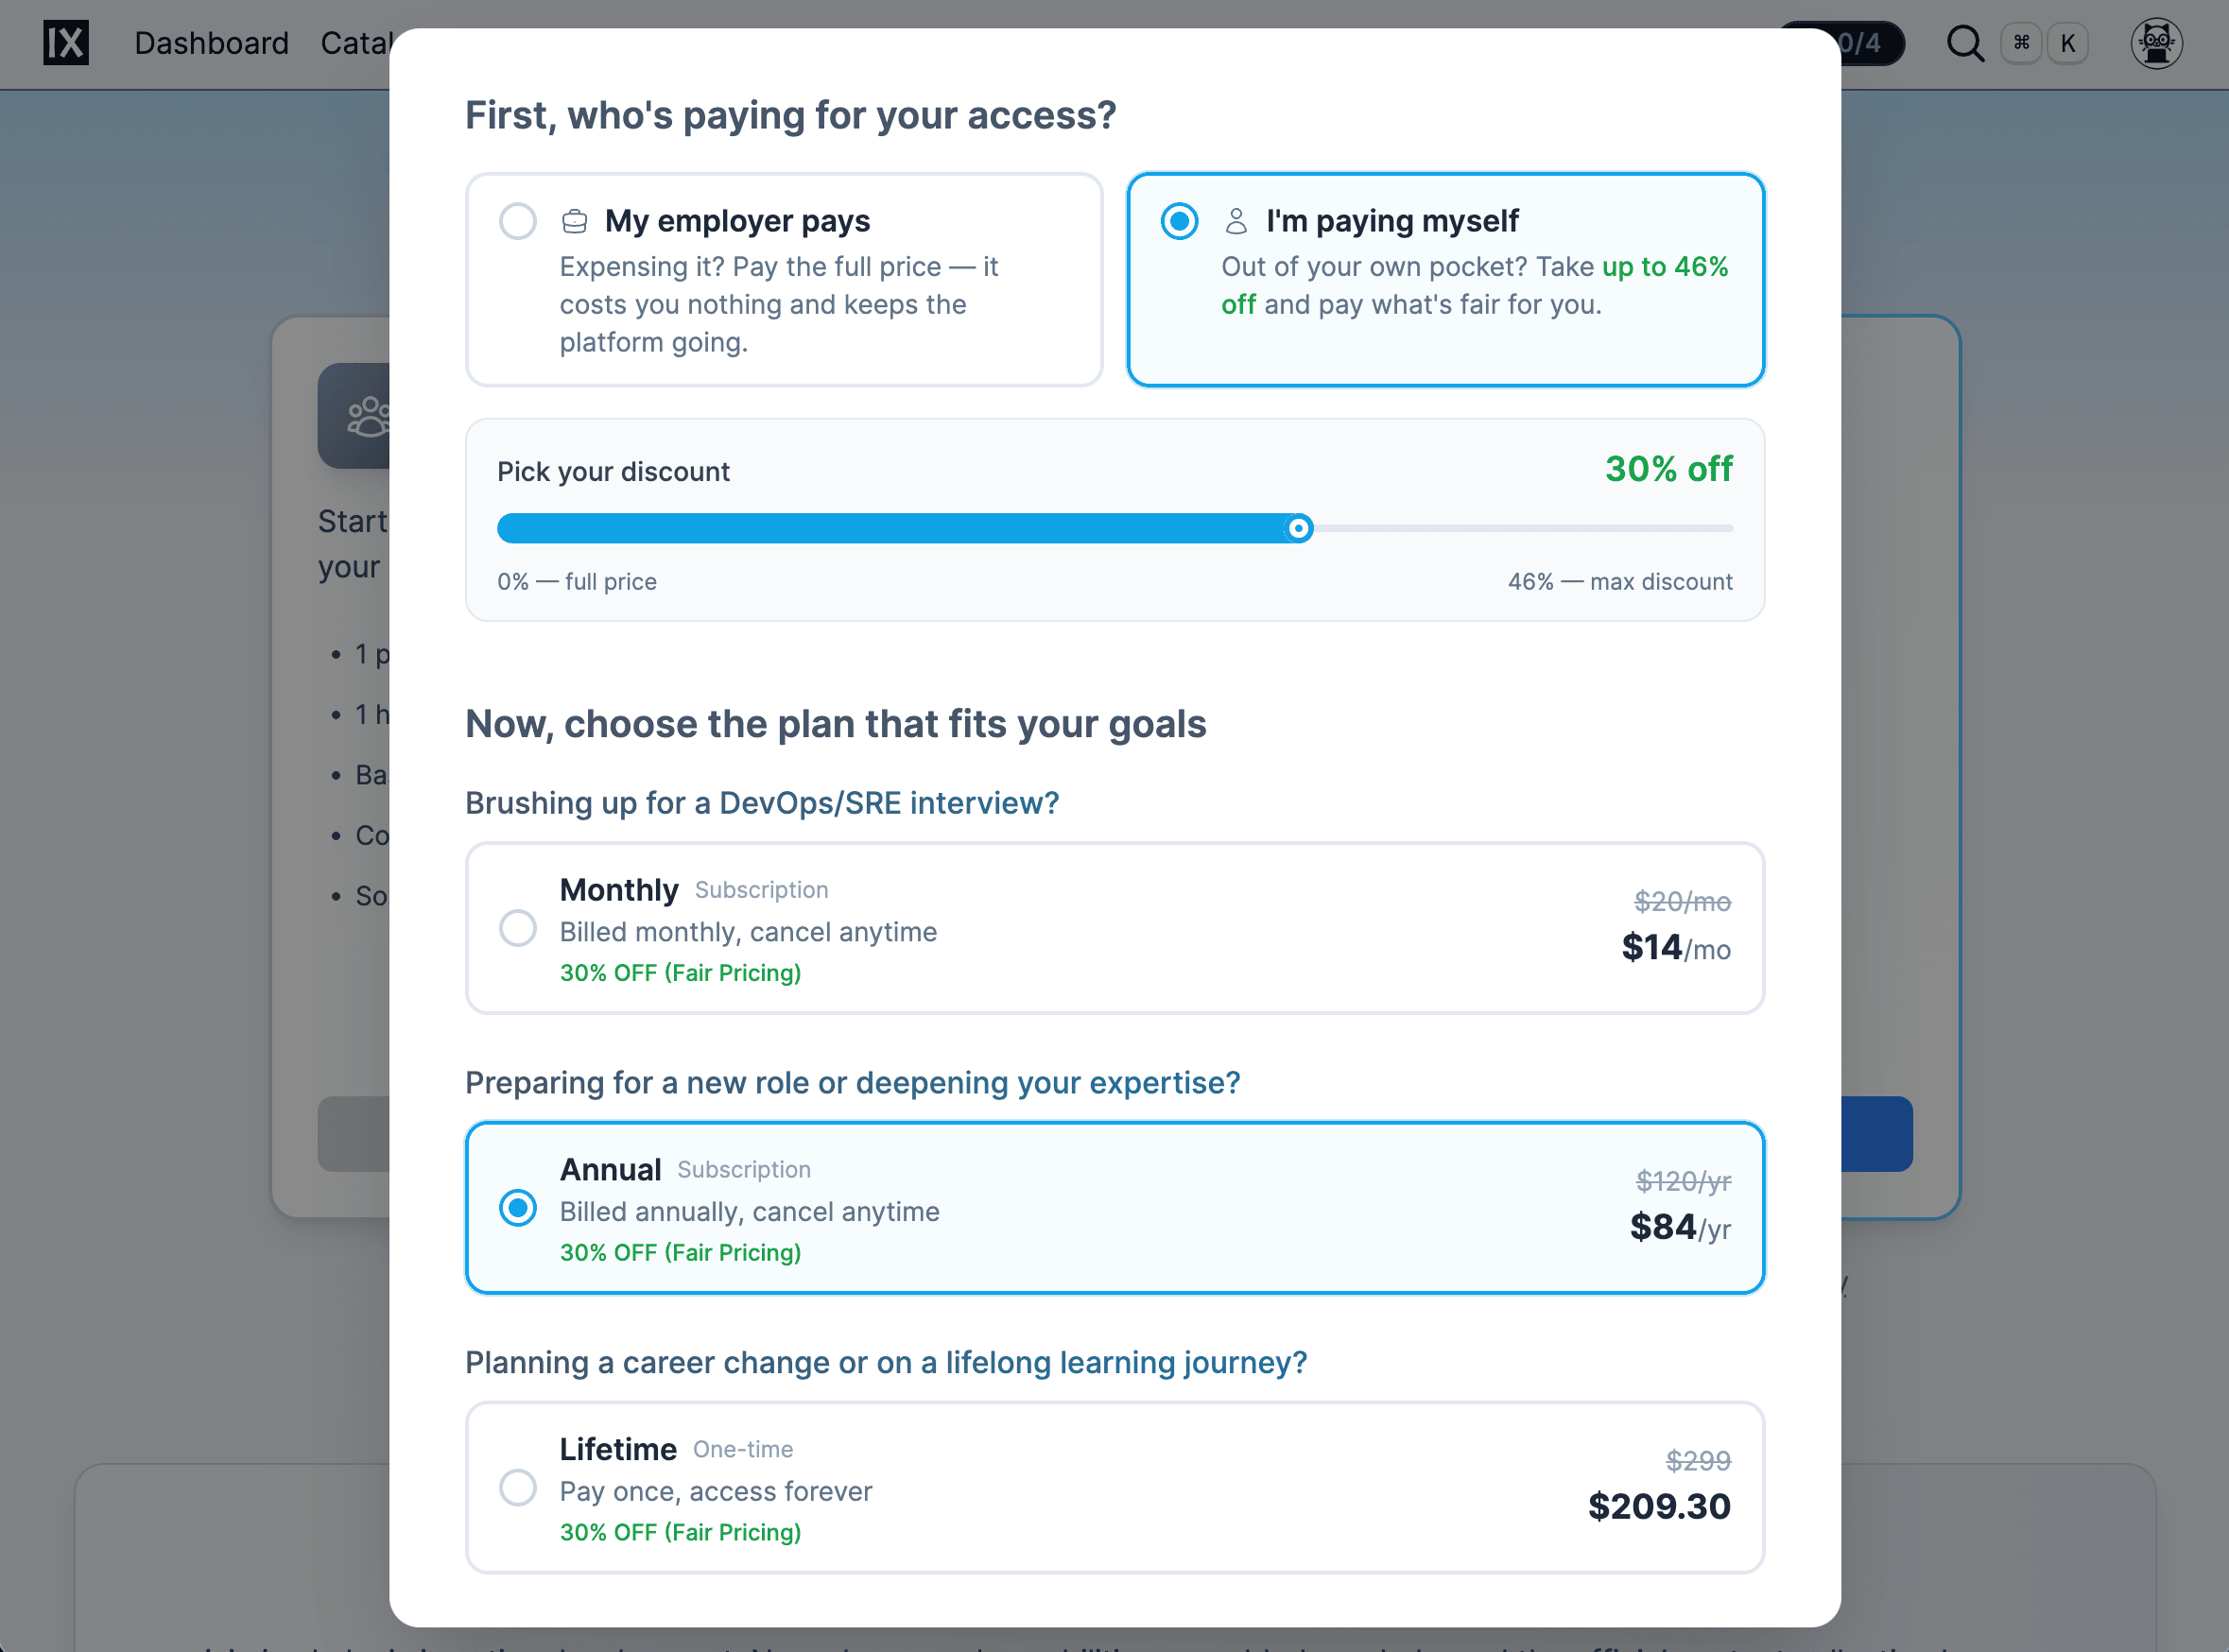Click the command key shortcut badge

tap(2021, 43)
